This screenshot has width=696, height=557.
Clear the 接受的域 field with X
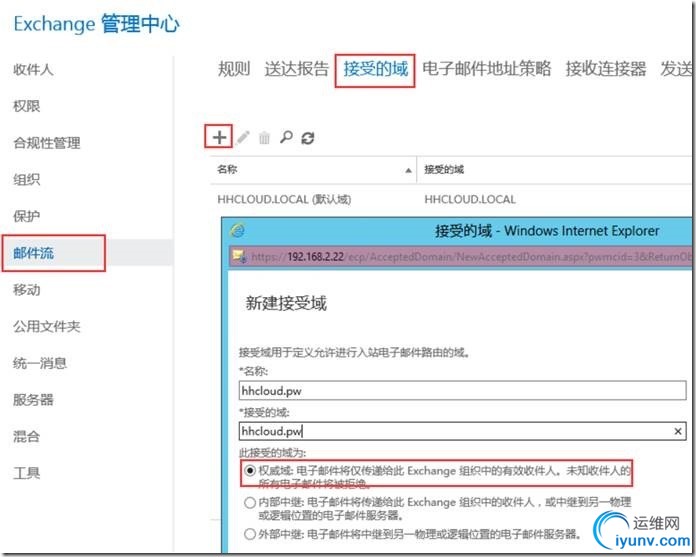[x=677, y=431]
